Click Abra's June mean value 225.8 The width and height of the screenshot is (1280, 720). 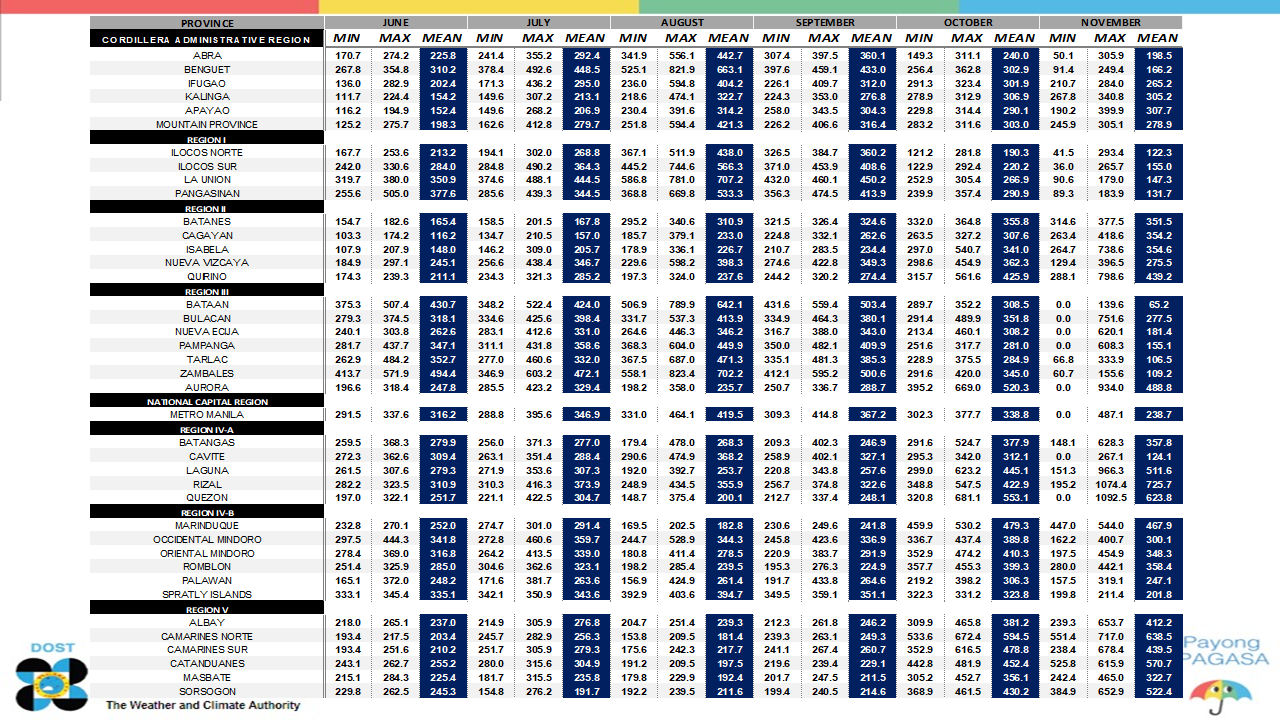[442, 56]
